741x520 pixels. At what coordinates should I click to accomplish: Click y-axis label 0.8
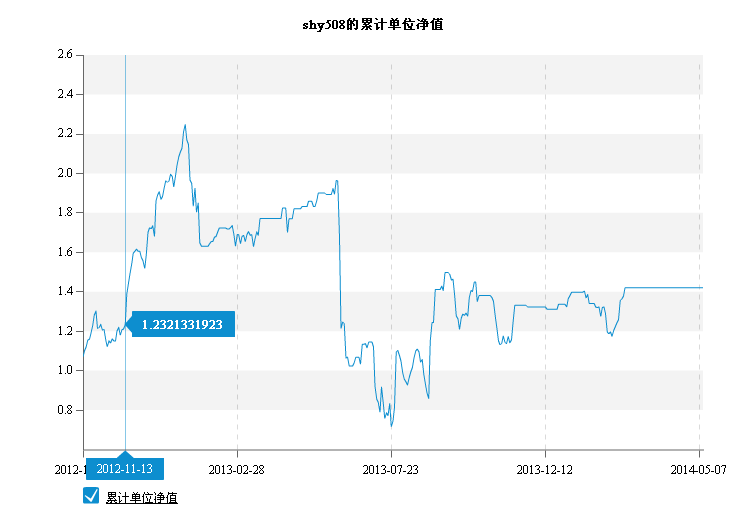65,410
